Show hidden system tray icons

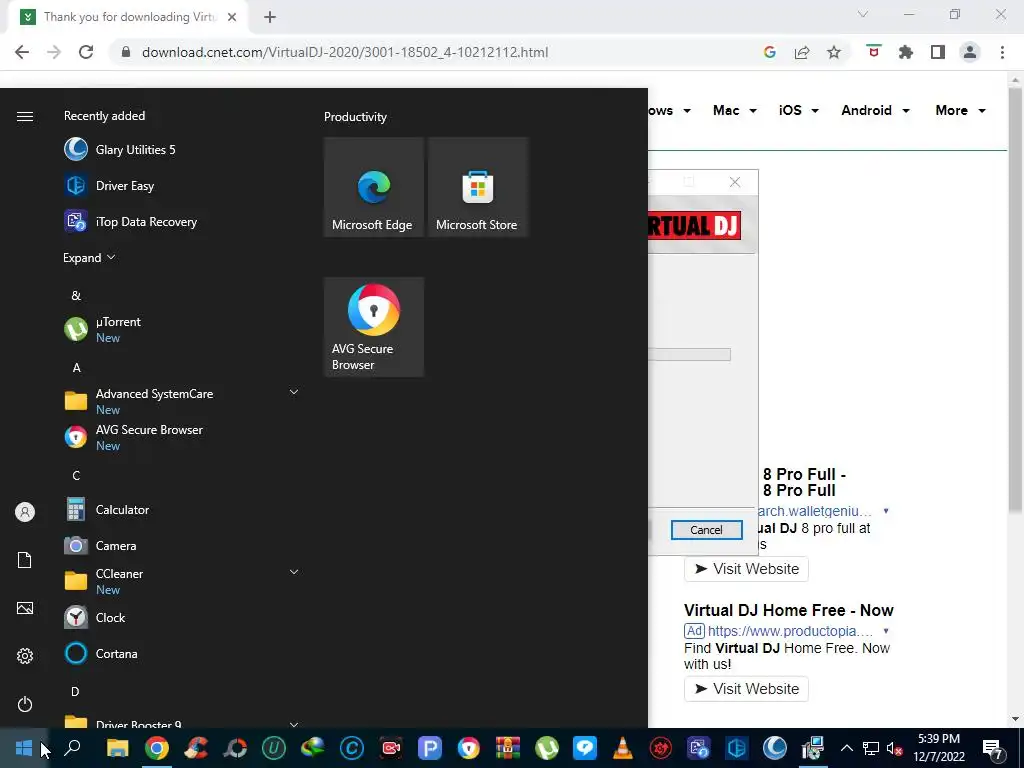[x=846, y=748]
